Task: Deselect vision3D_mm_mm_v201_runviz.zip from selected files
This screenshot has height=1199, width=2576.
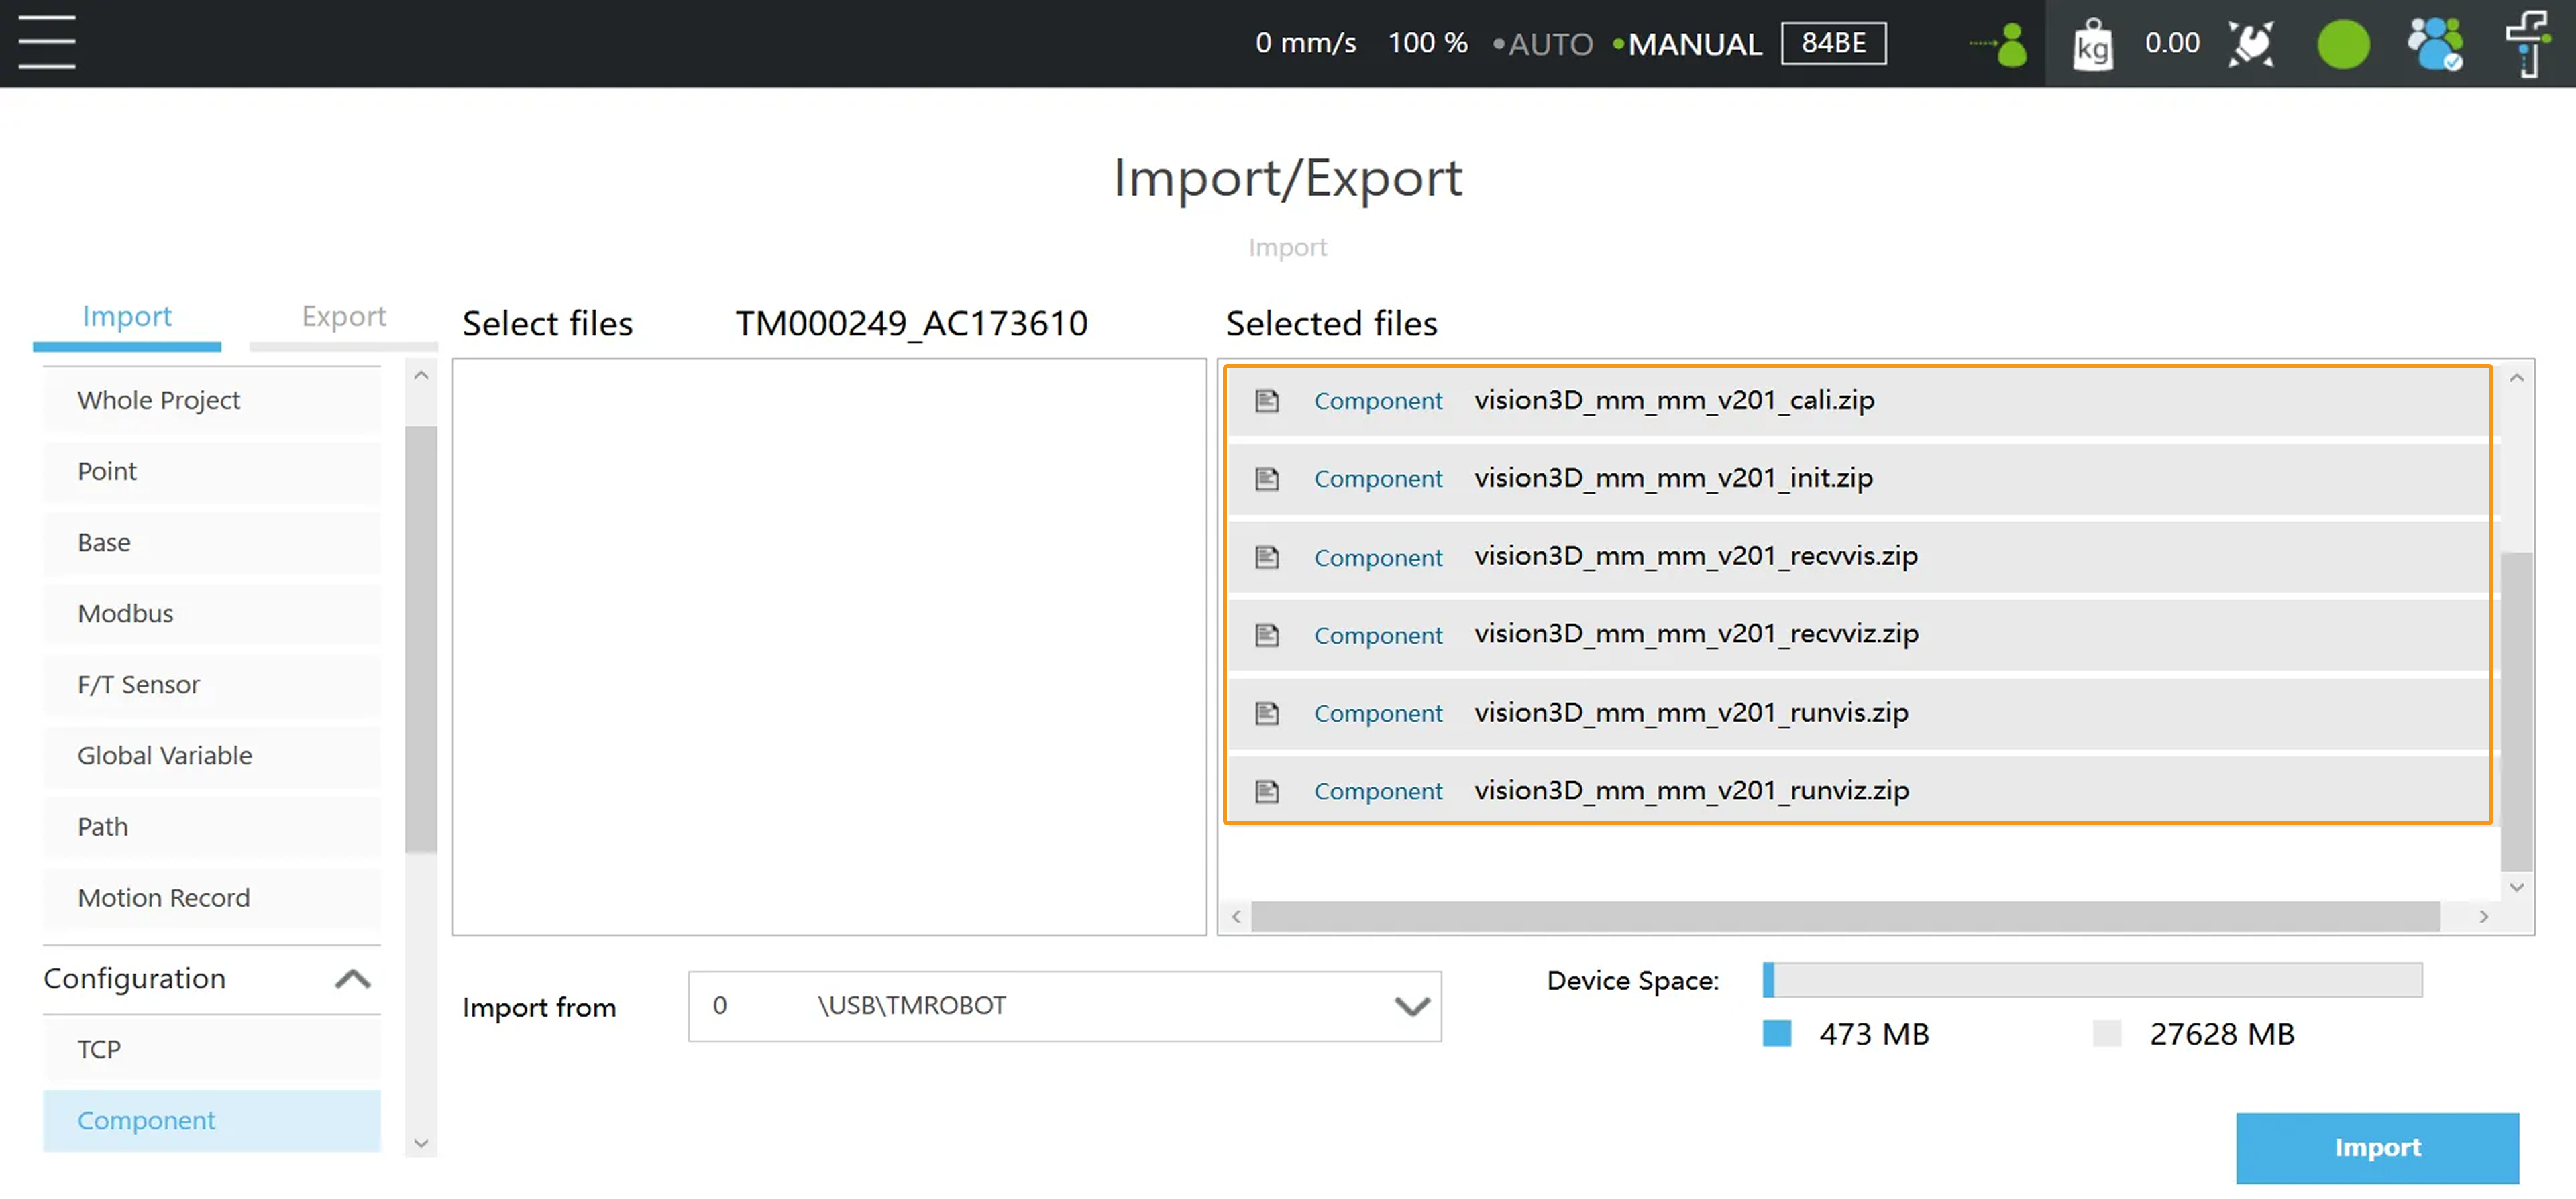Action: pyautogui.click(x=1690, y=791)
